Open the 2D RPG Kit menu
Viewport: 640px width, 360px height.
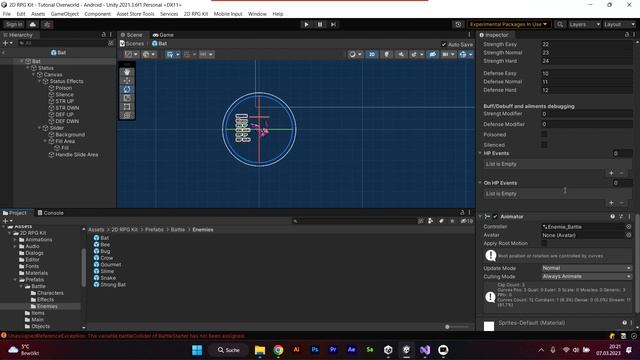click(196, 14)
